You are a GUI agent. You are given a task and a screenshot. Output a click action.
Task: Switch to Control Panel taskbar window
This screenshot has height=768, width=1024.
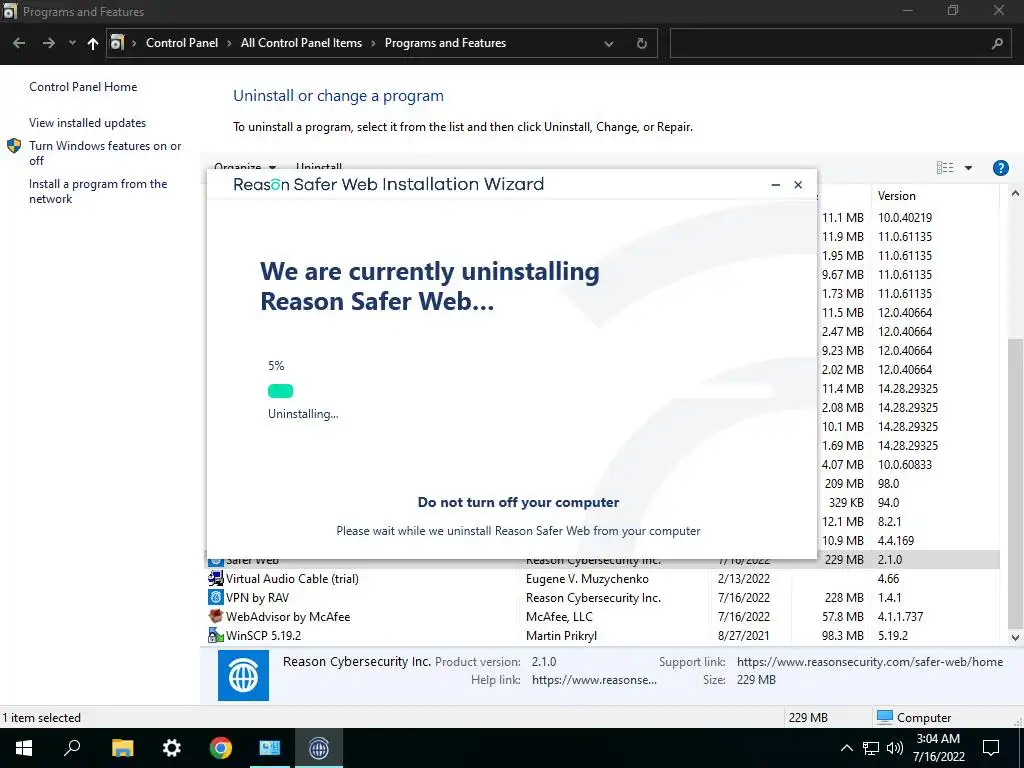pyautogui.click(x=269, y=748)
